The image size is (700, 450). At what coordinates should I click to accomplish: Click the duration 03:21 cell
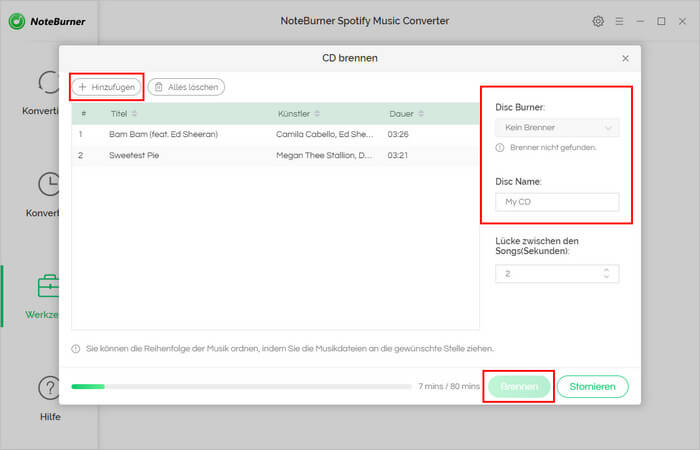coord(397,155)
